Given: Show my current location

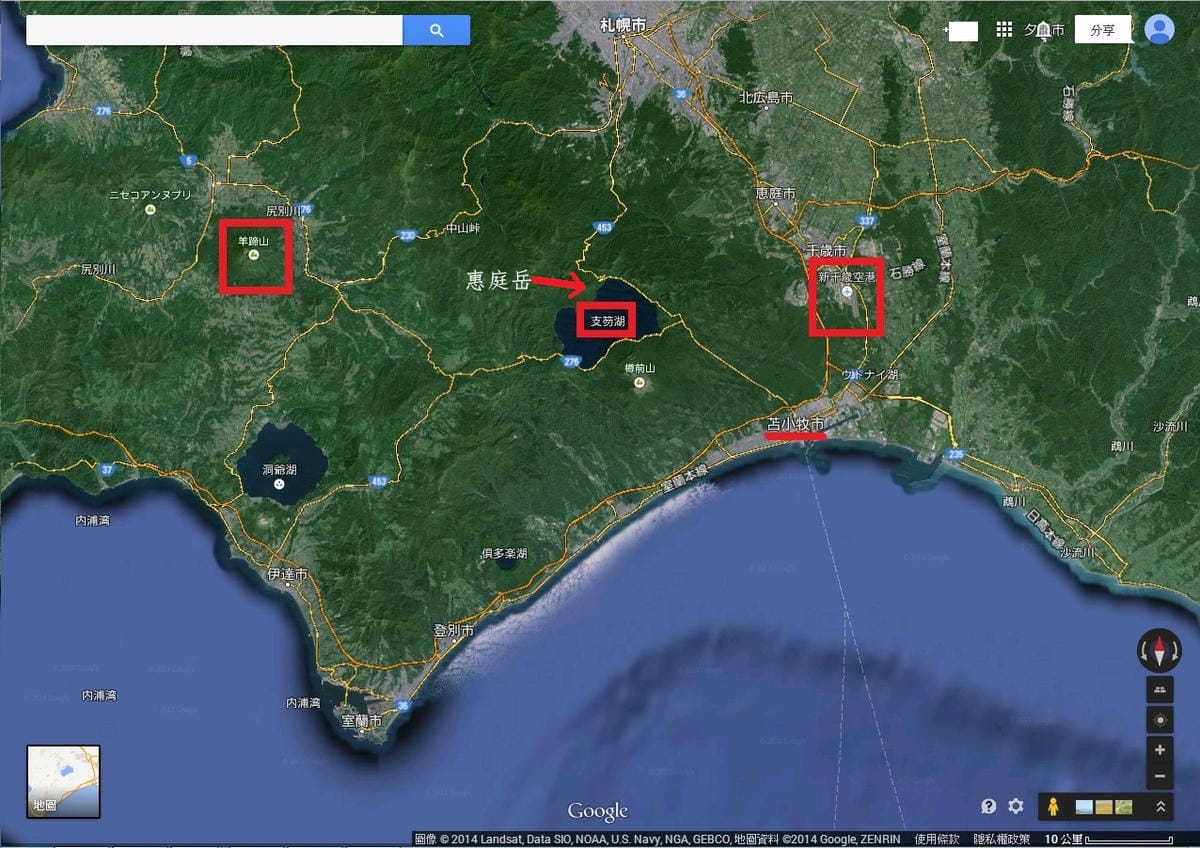Looking at the screenshot, I should 1159,720.
